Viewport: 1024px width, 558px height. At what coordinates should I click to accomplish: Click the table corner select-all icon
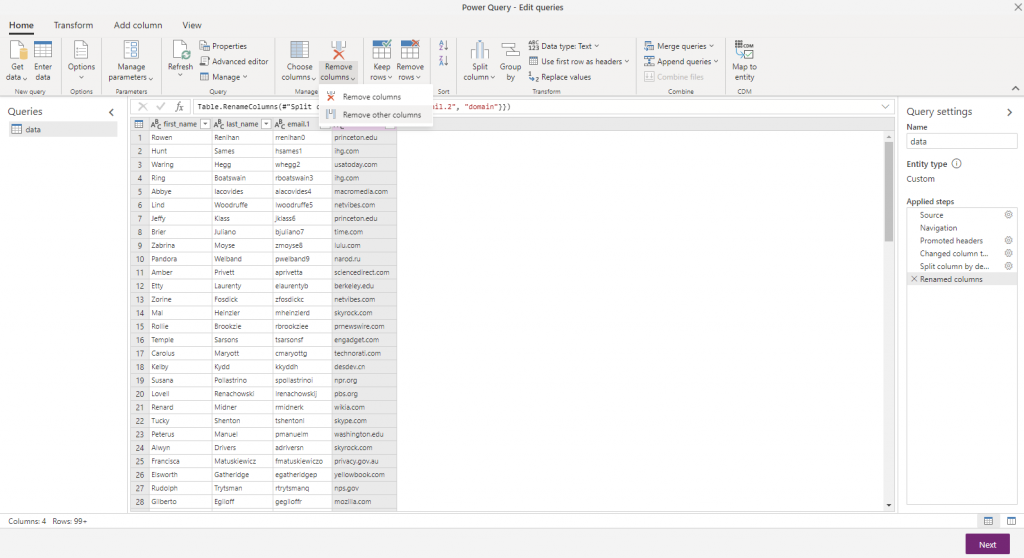click(138, 123)
